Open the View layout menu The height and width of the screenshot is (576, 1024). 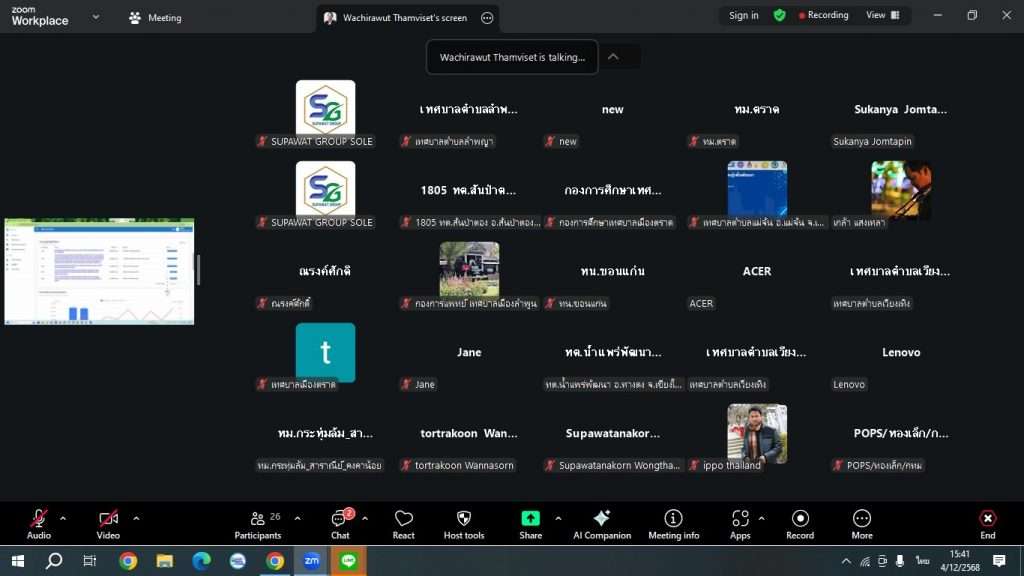pos(882,15)
